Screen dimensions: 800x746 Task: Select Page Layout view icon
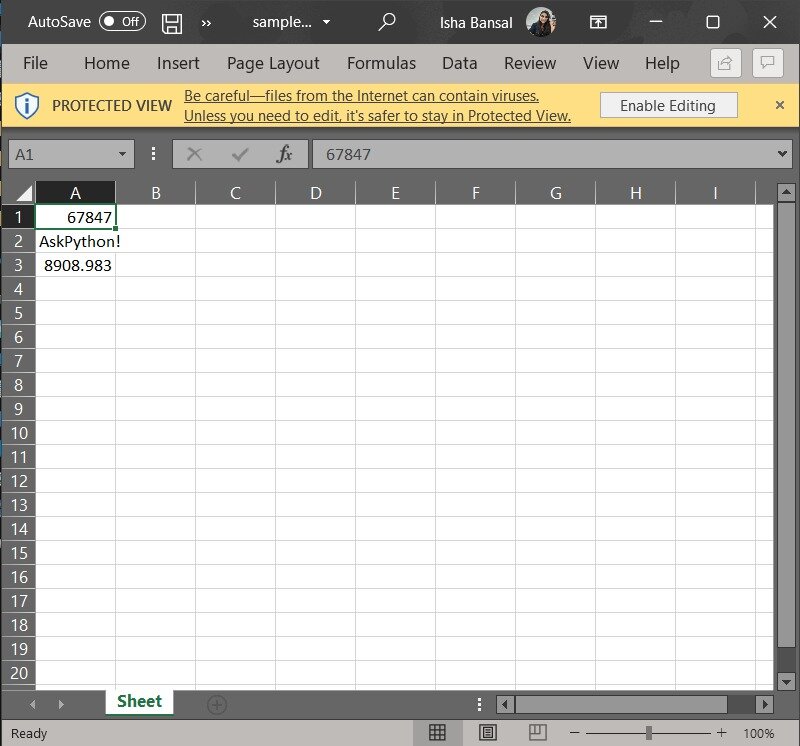487,733
